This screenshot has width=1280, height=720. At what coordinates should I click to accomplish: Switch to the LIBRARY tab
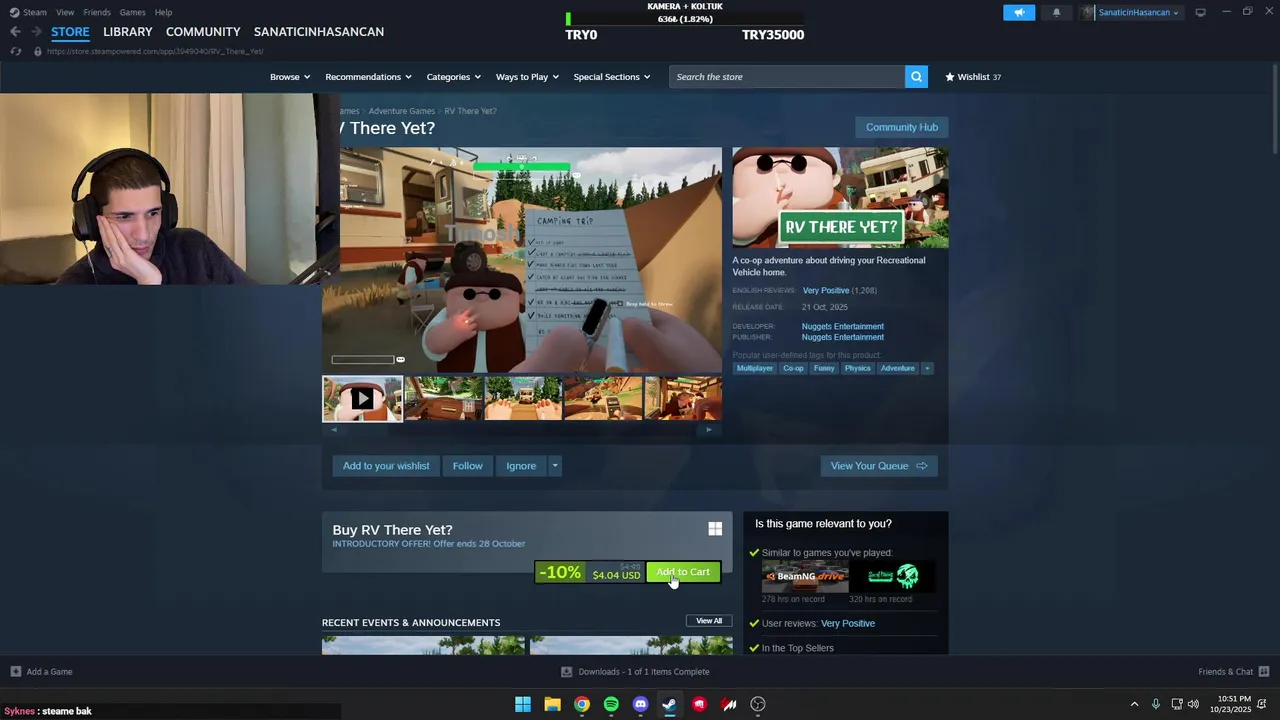[128, 32]
